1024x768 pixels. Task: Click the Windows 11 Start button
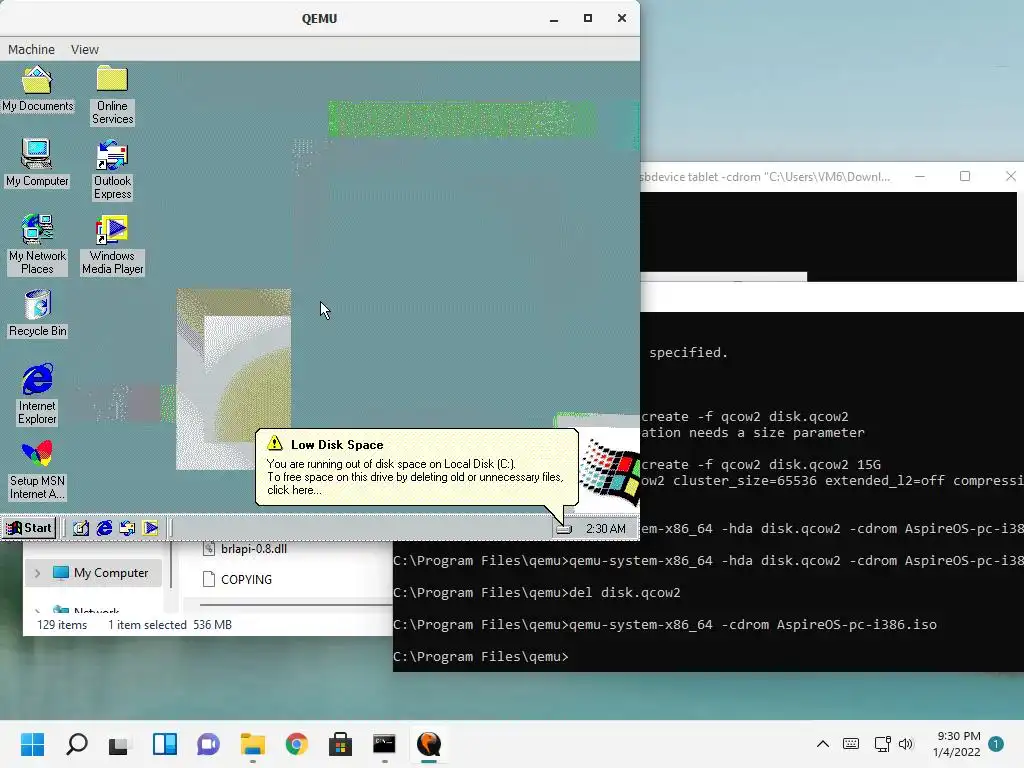32,744
